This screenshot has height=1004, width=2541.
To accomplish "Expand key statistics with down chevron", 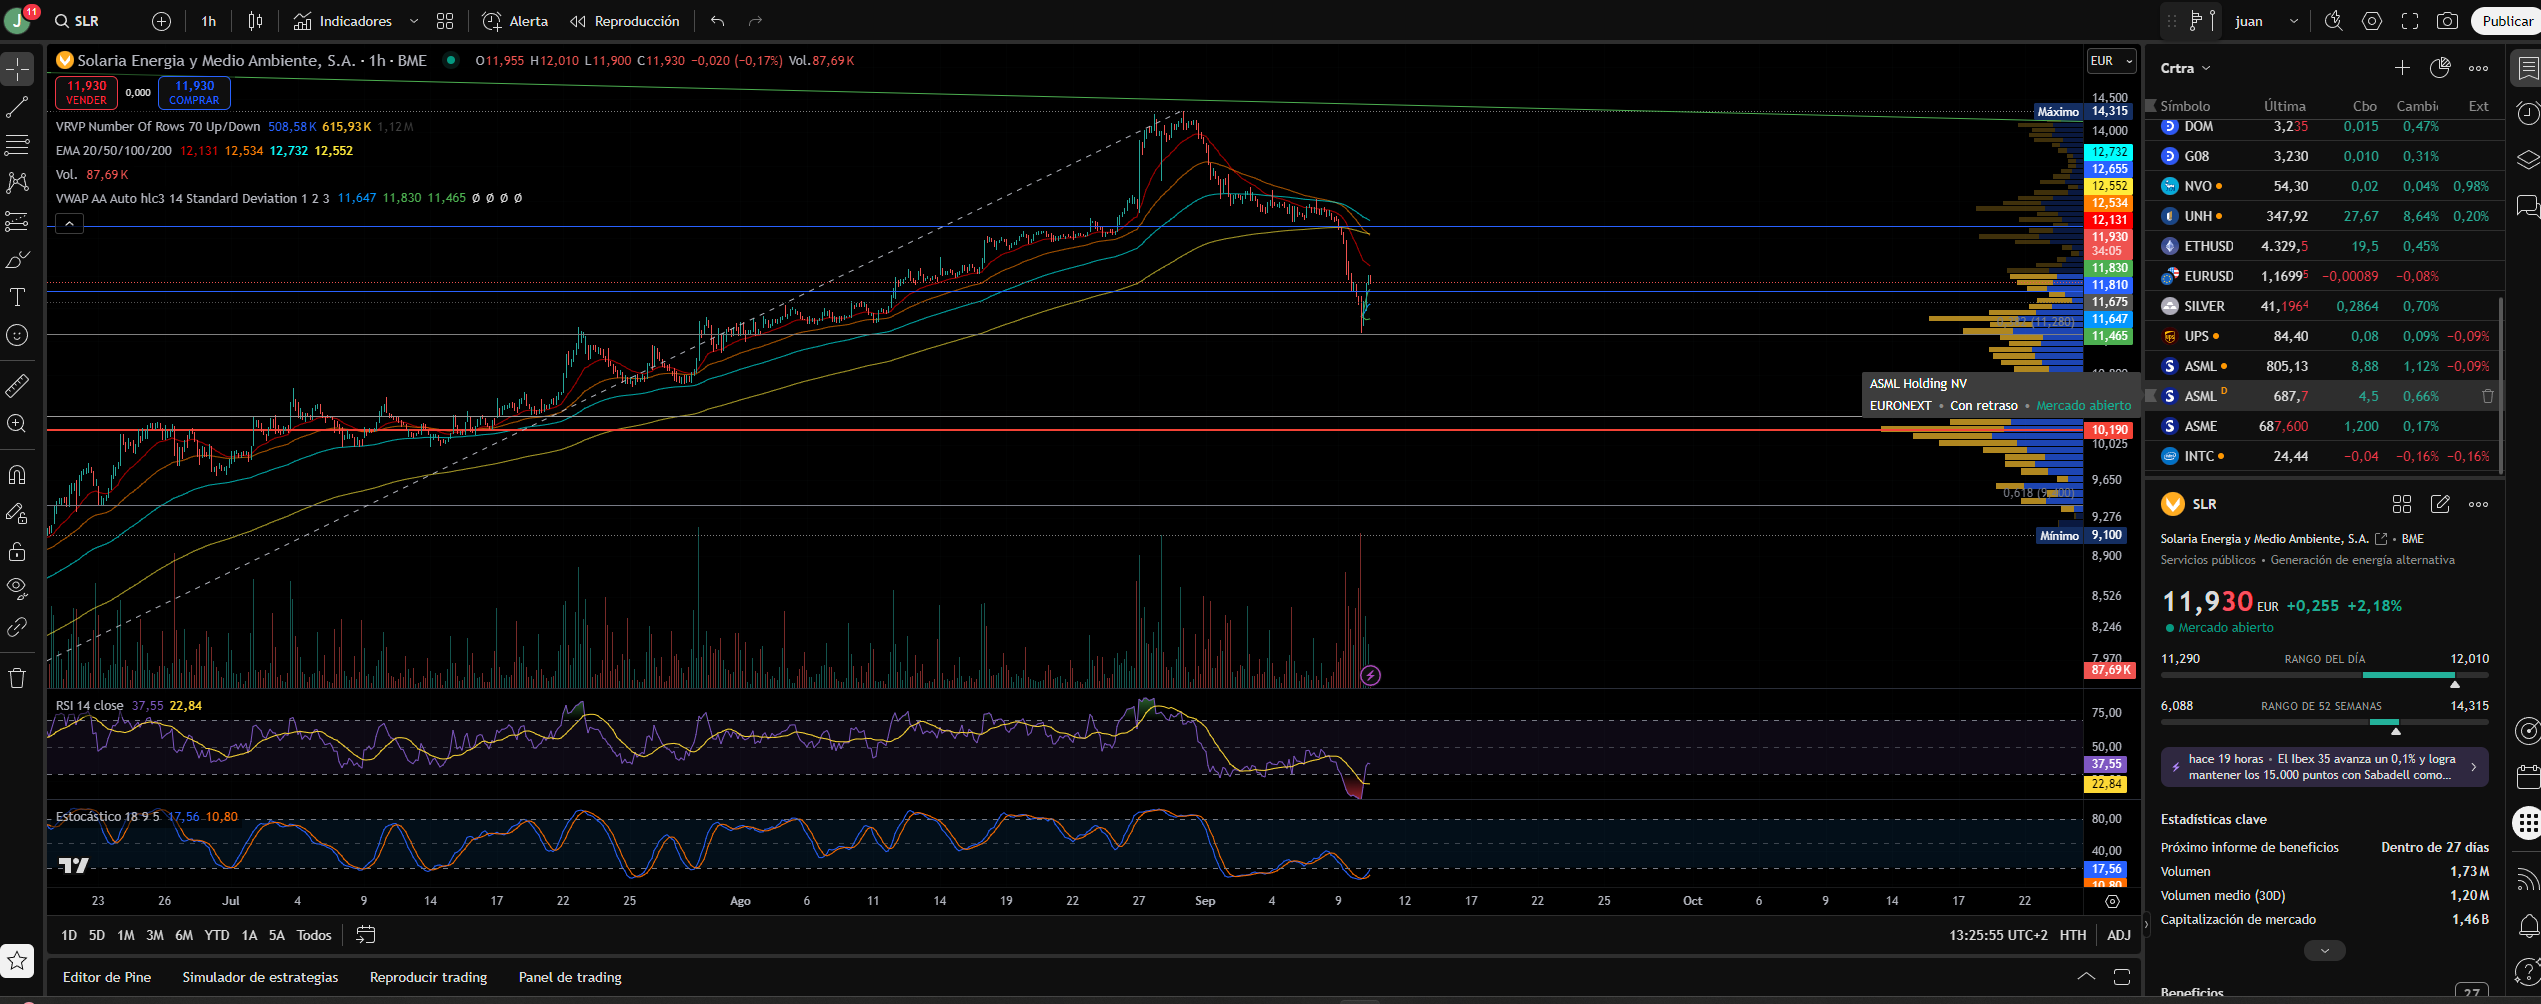I will 2324,950.
